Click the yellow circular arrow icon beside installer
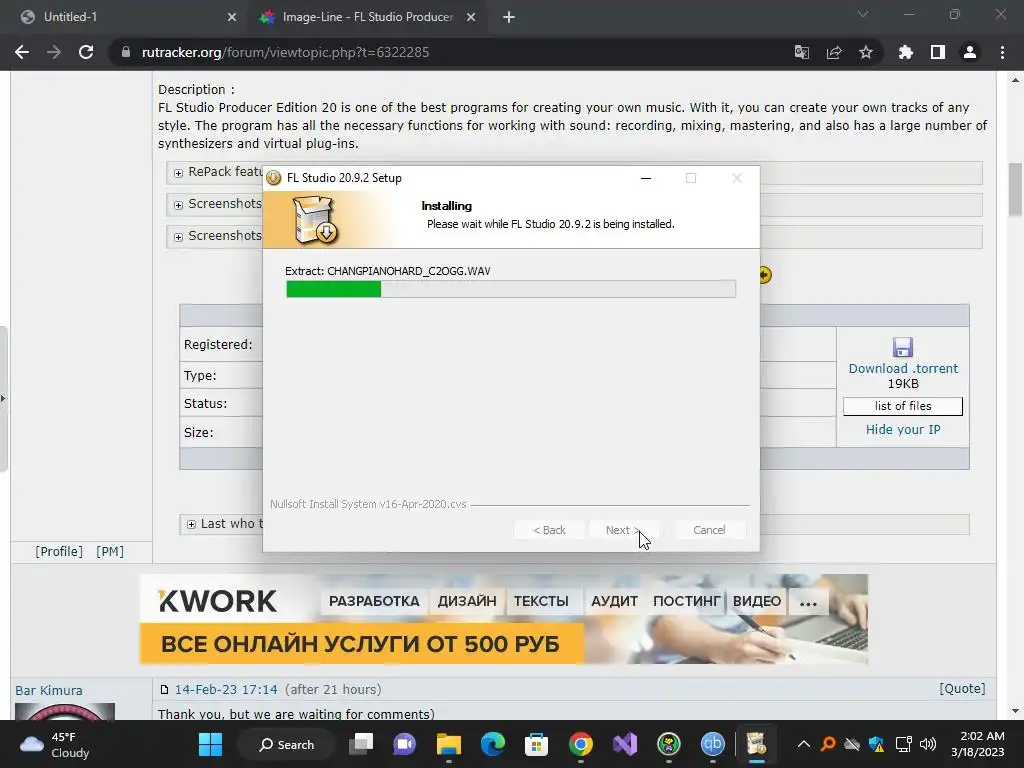This screenshot has width=1024, height=768. [x=765, y=275]
